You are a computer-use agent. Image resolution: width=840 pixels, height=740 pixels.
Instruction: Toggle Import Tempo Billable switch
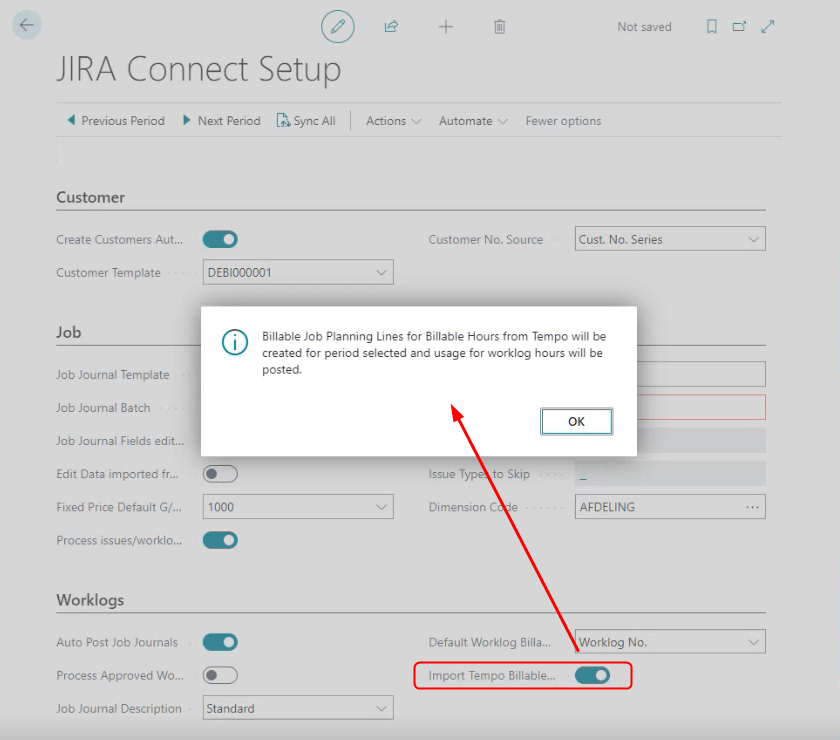pos(592,675)
